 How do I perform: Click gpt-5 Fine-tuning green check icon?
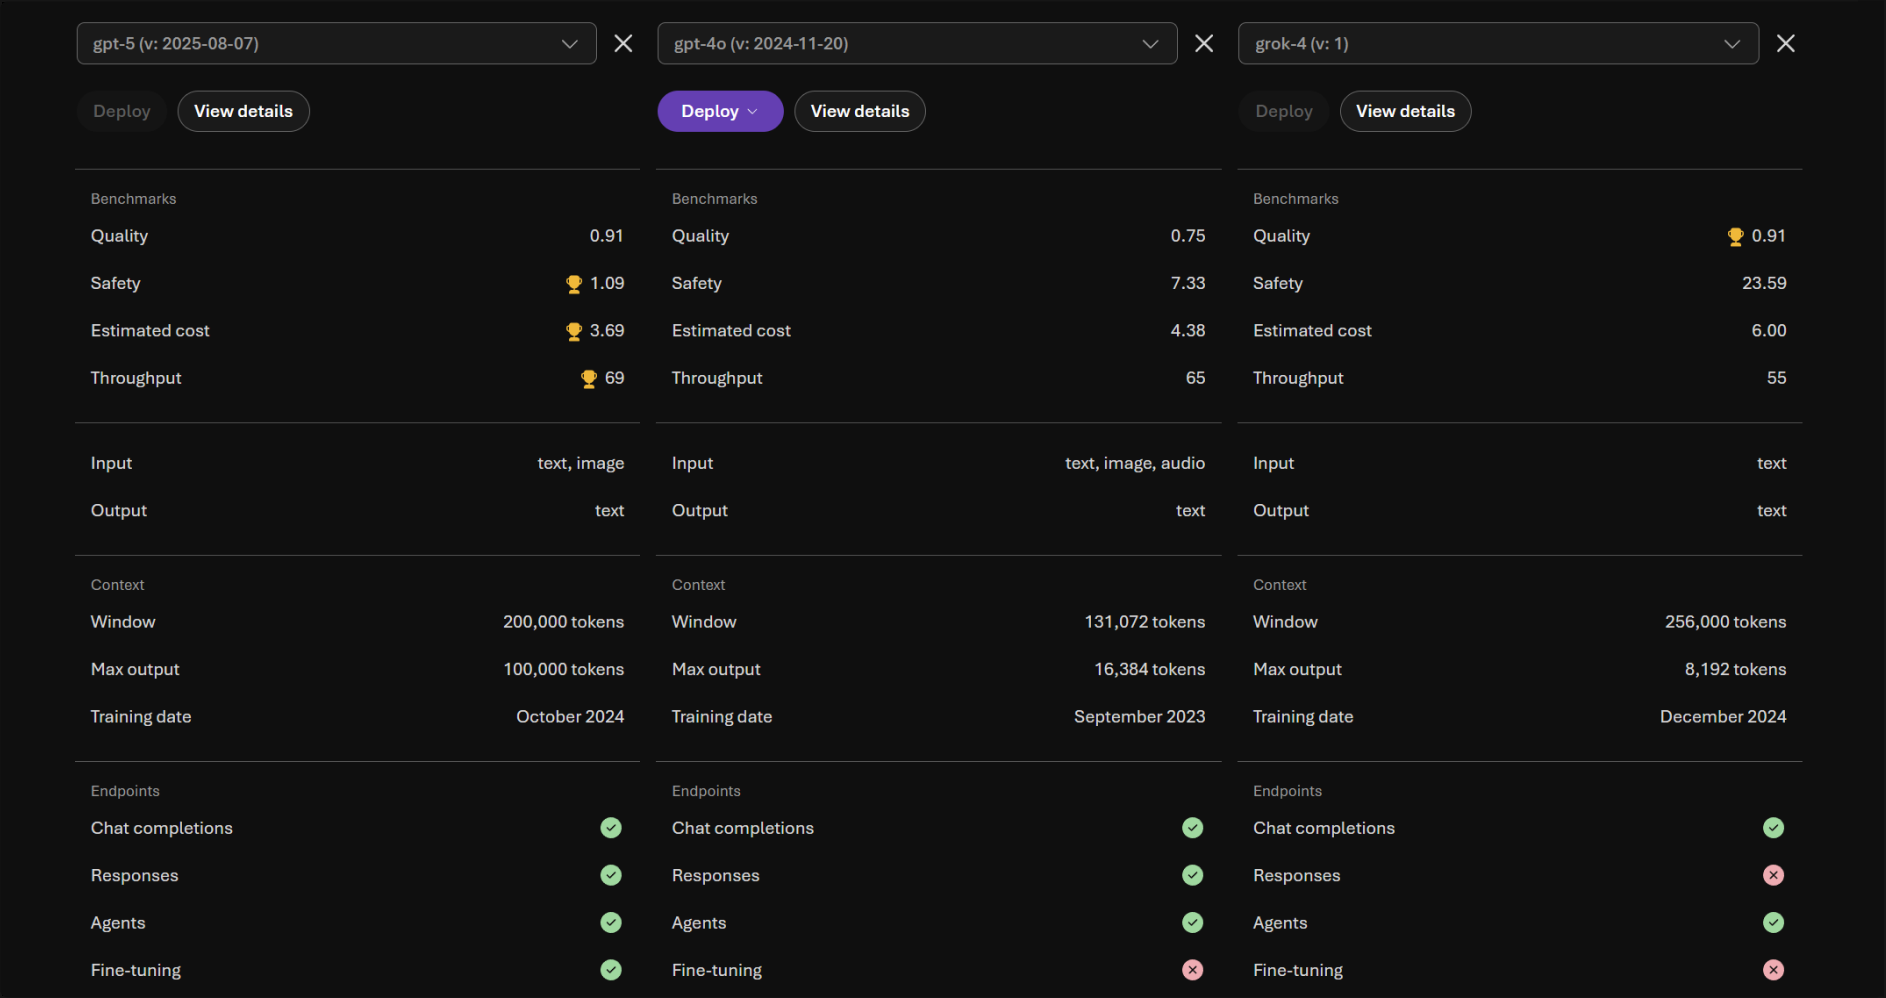point(611,970)
